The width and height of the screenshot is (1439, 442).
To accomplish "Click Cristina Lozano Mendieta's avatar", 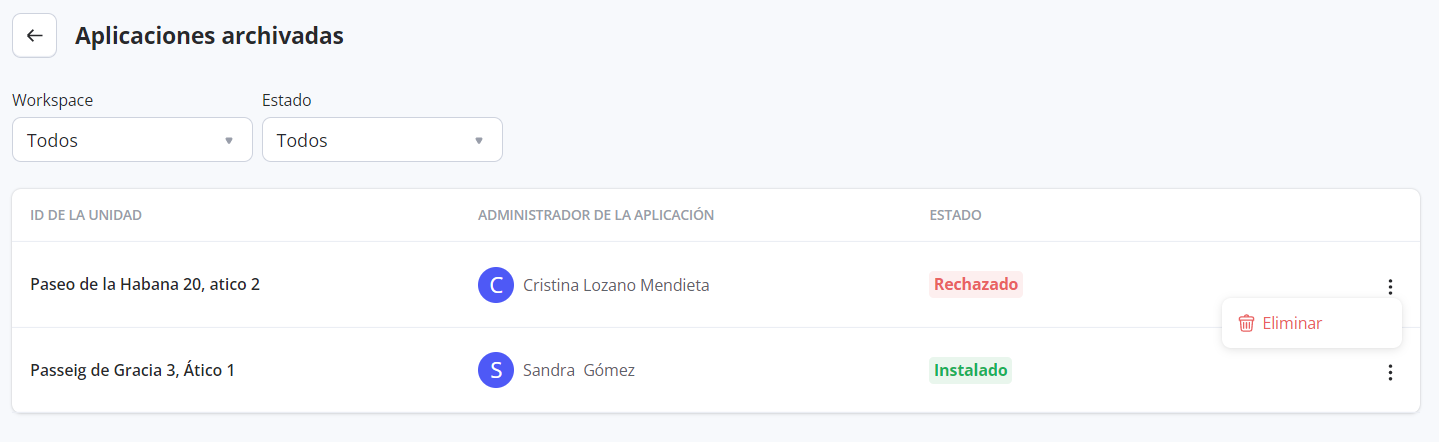I will pos(496,285).
